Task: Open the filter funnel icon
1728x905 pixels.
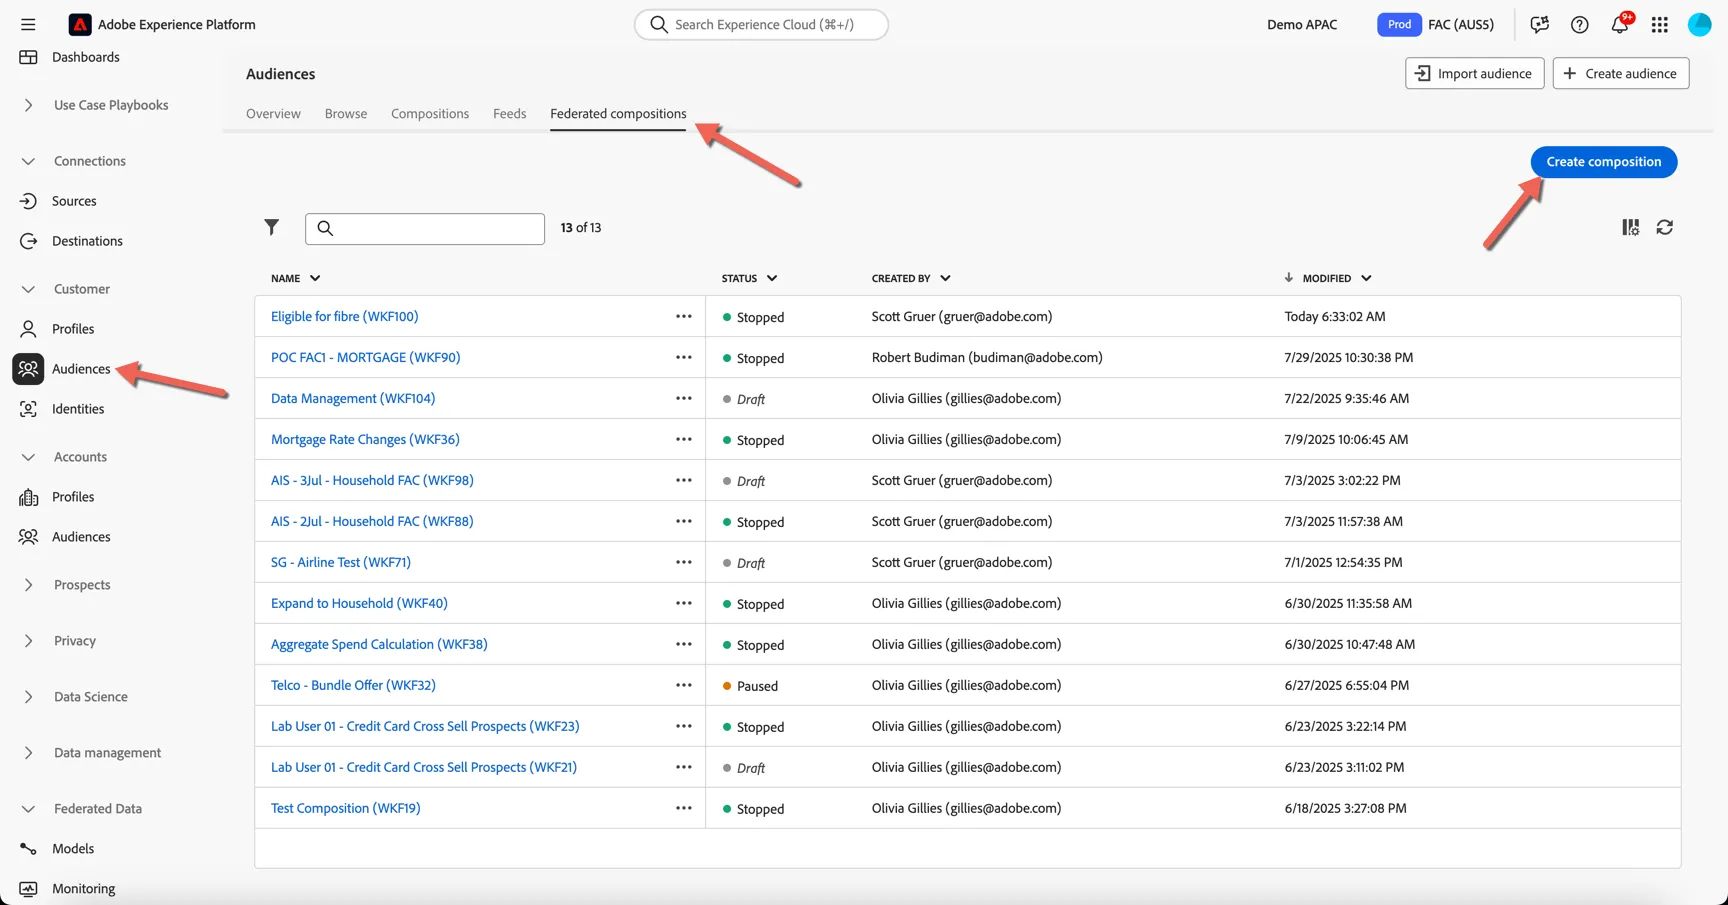Action: point(271,227)
